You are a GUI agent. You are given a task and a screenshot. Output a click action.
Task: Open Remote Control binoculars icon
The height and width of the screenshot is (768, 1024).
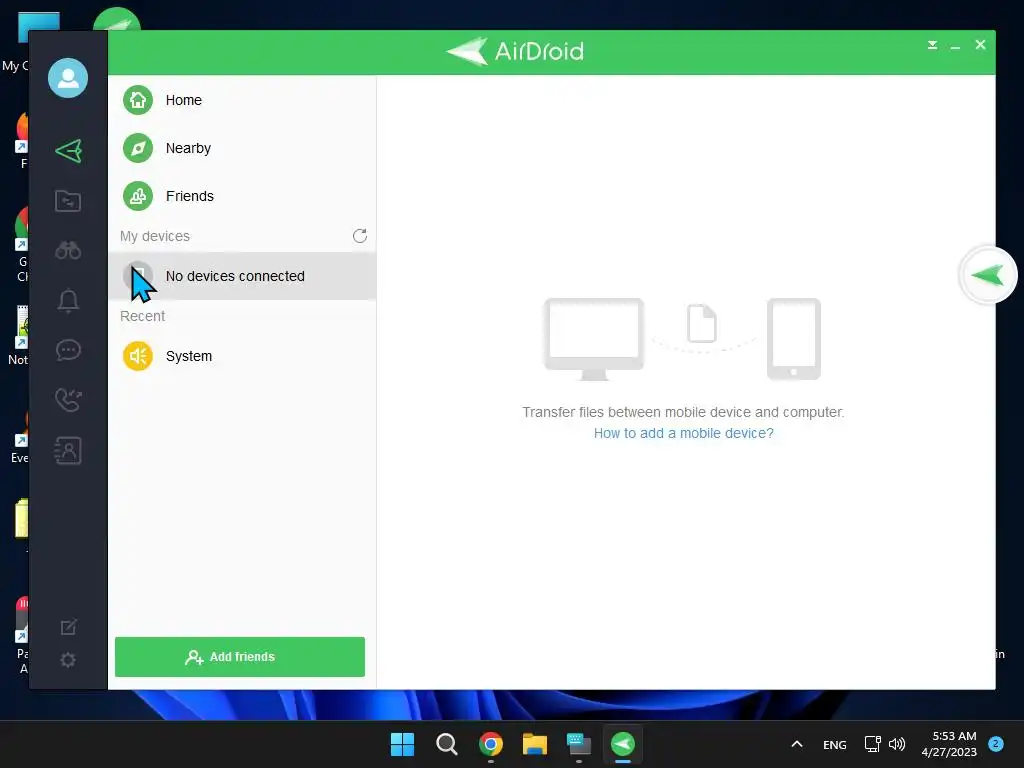(x=68, y=250)
